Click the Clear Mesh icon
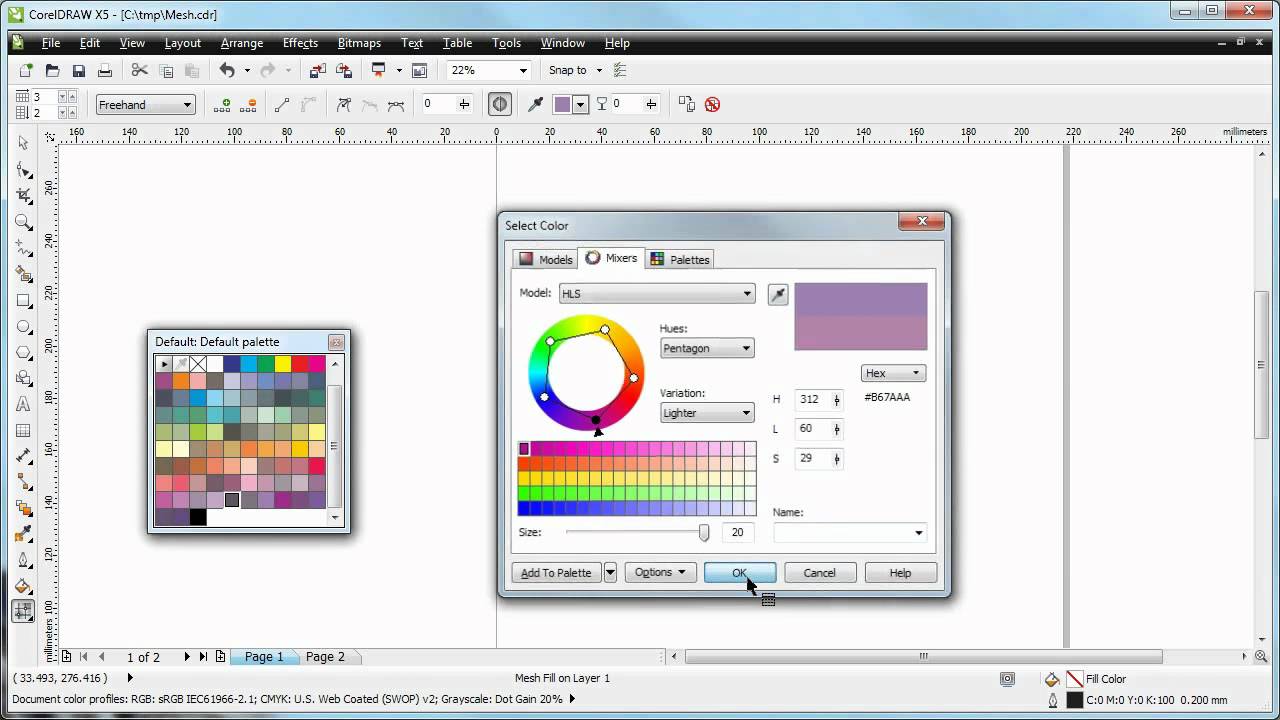1280x720 pixels. click(x=712, y=104)
